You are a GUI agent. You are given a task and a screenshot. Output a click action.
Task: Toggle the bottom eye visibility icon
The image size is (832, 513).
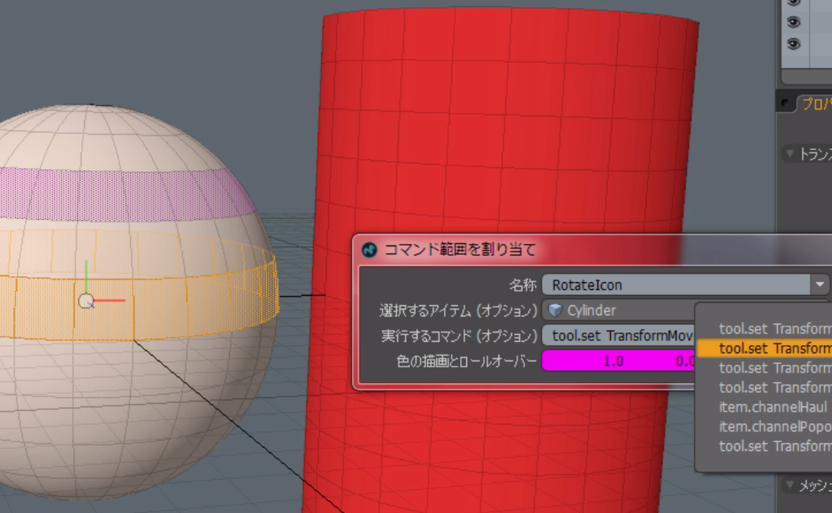click(794, 44)
